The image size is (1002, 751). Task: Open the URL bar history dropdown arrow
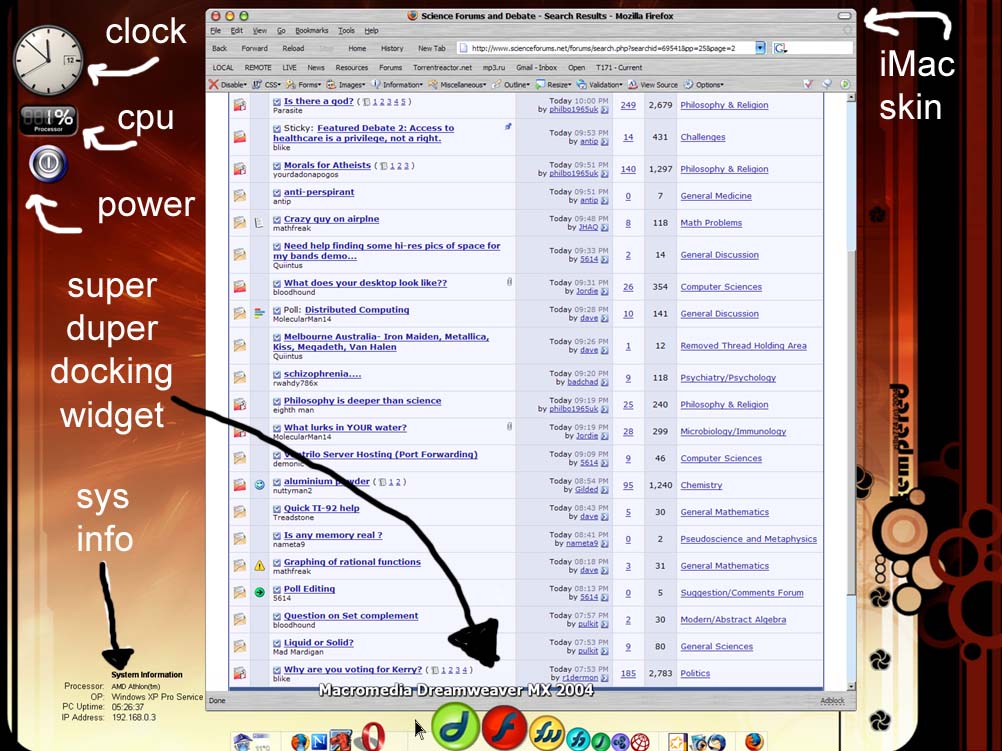point(760,48)
